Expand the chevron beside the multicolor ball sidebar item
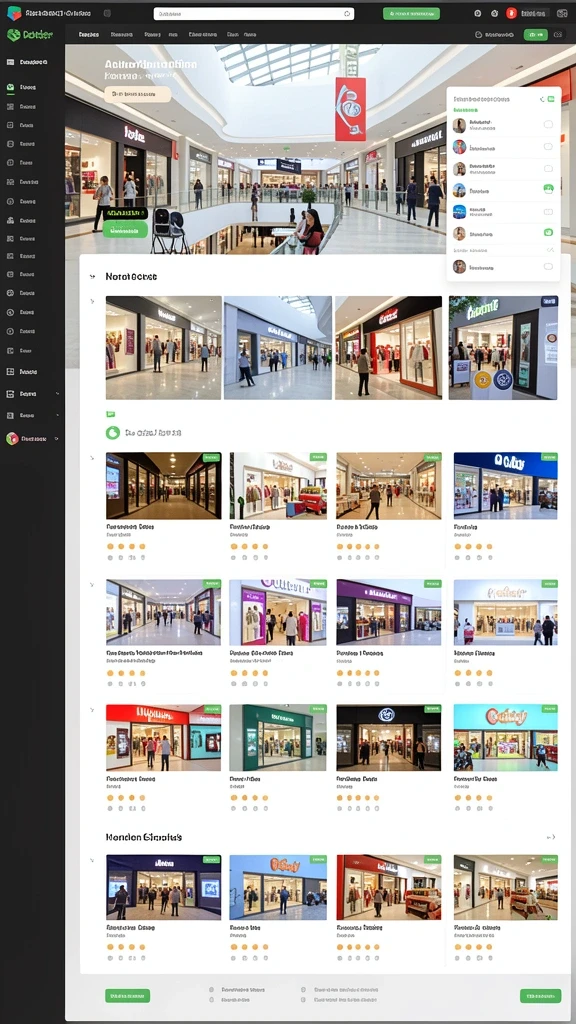Screen dimensions: 576x1024 point(57,439)
